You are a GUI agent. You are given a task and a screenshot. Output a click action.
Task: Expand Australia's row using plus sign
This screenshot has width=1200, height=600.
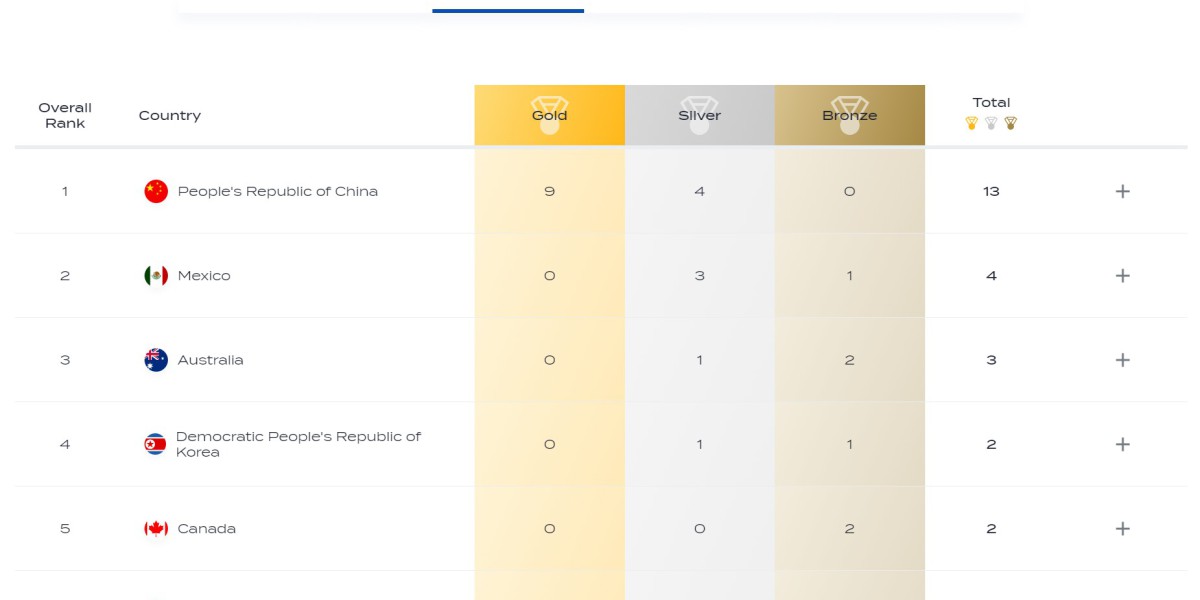(1122, 360)
